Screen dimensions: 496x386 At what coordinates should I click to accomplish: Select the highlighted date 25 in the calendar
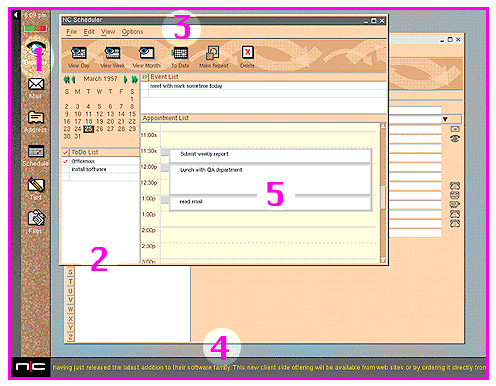click(x=88, y=129)
